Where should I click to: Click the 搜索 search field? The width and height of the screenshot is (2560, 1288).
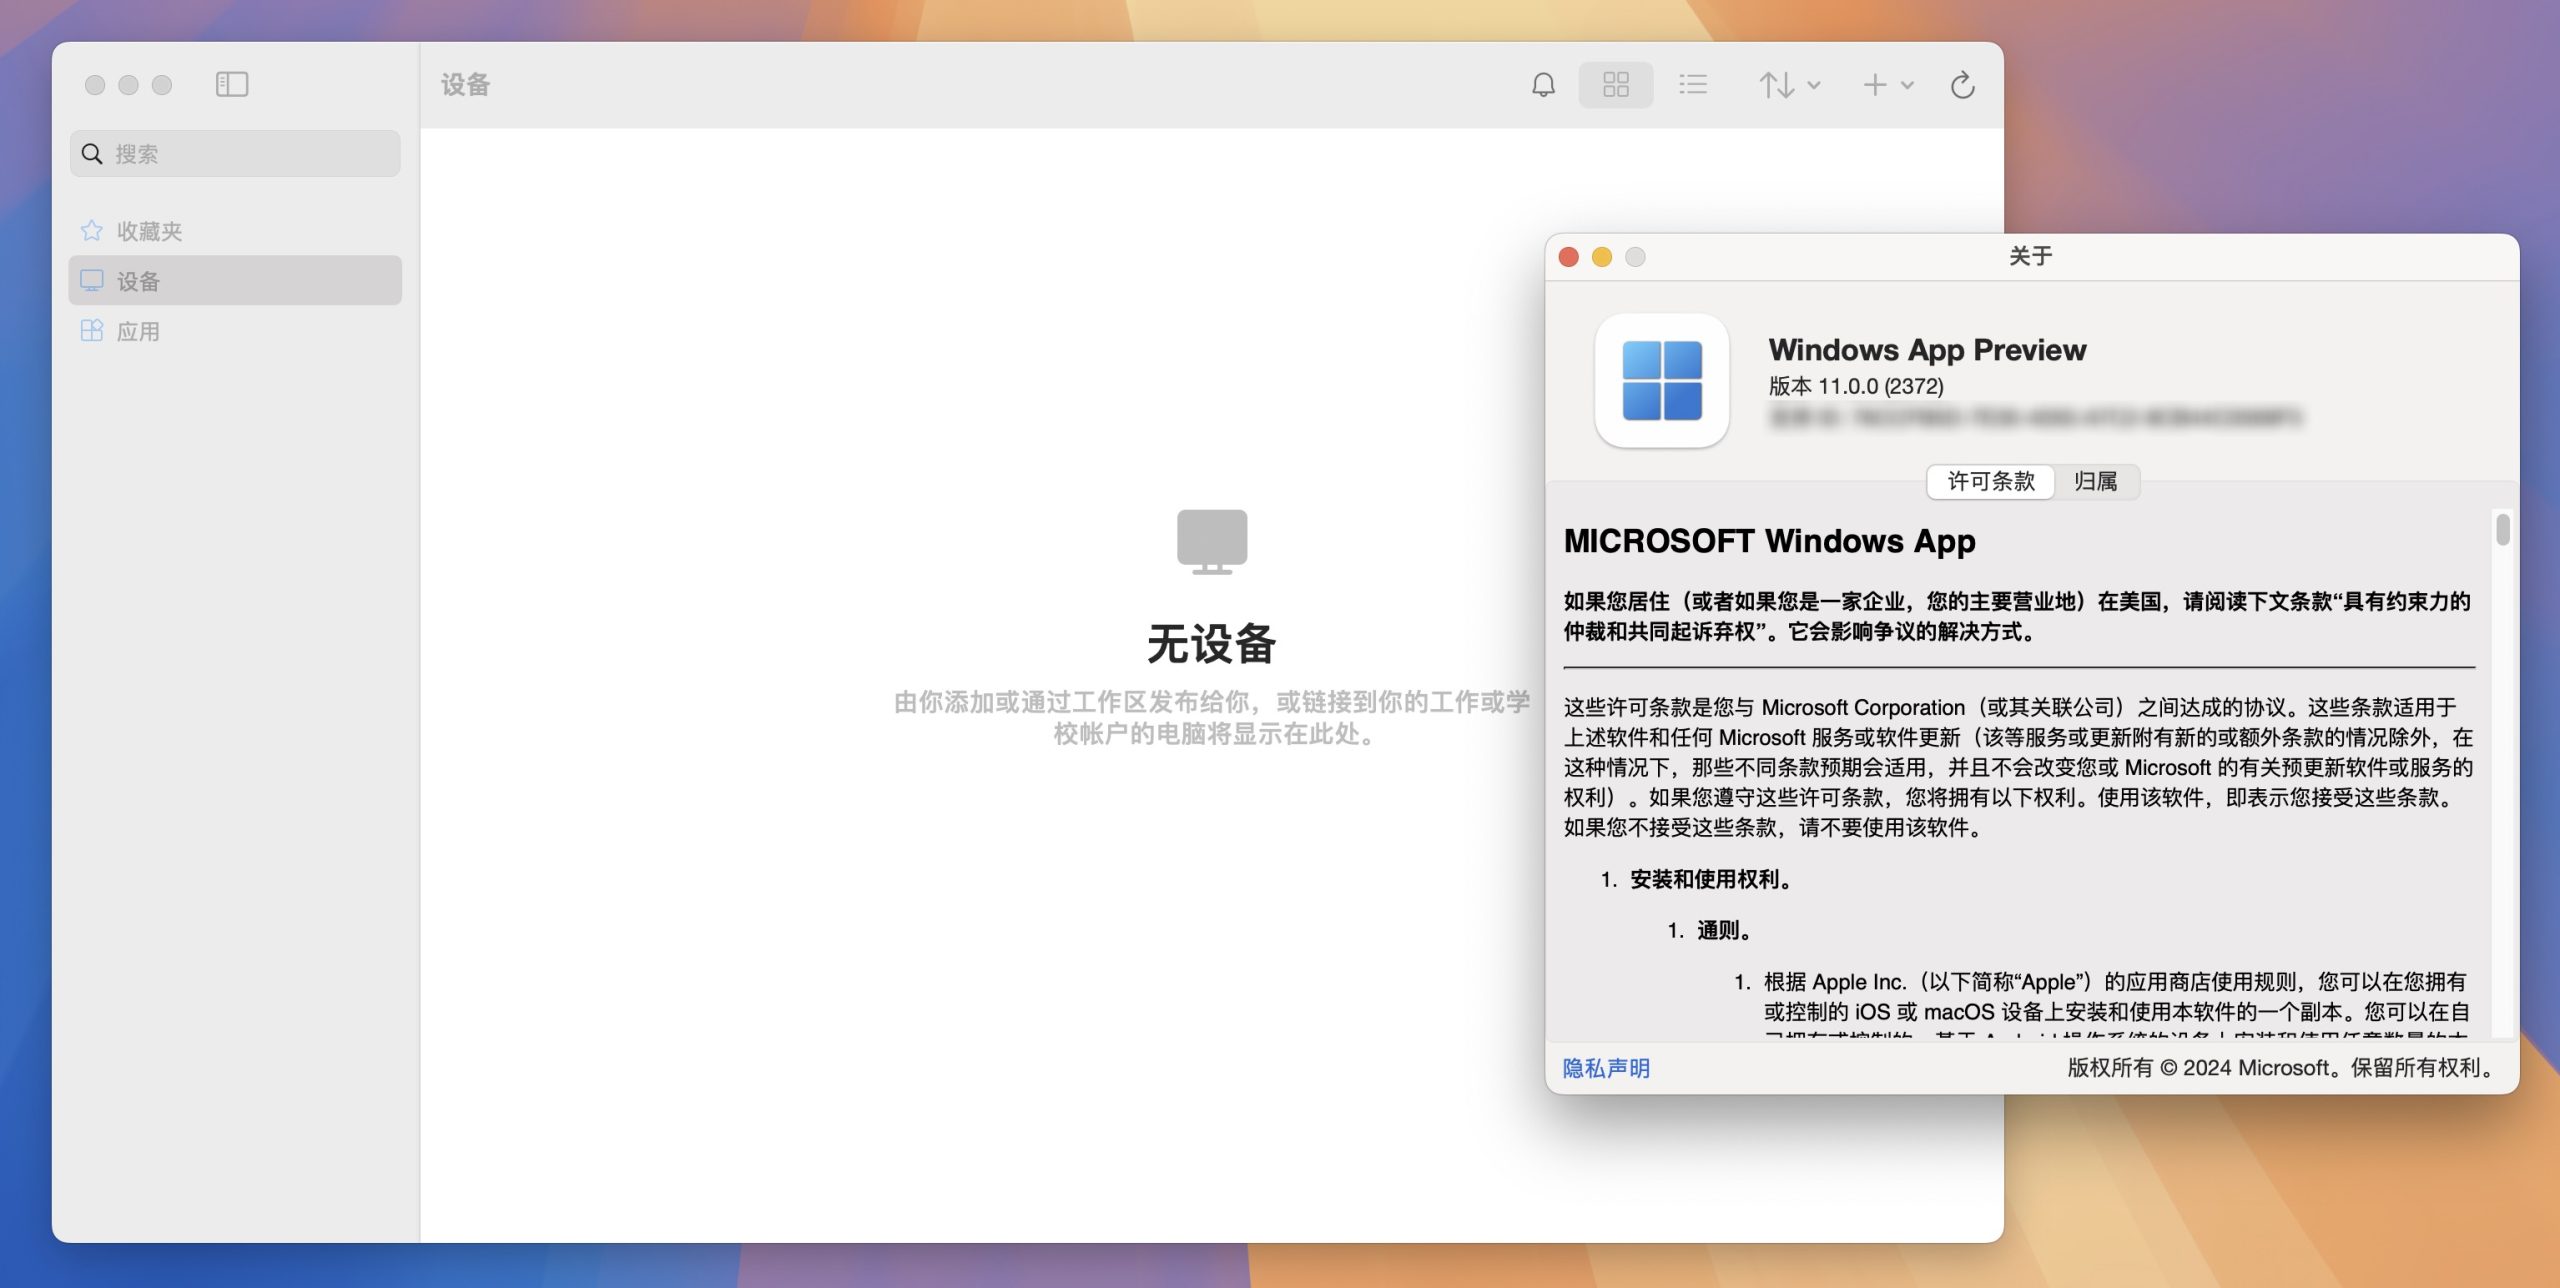[235, 154]
